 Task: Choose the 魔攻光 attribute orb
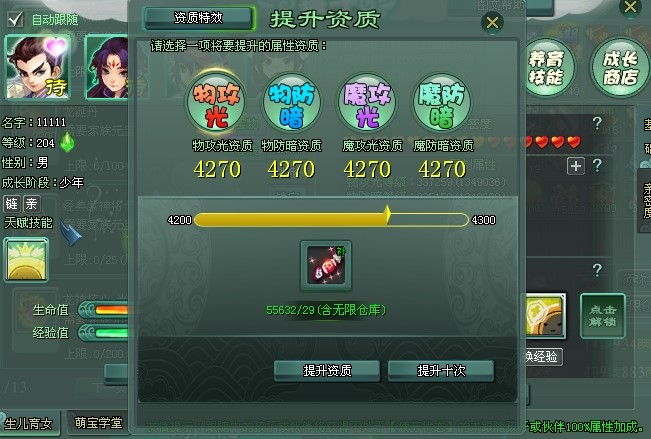click(x=367, y=103)
